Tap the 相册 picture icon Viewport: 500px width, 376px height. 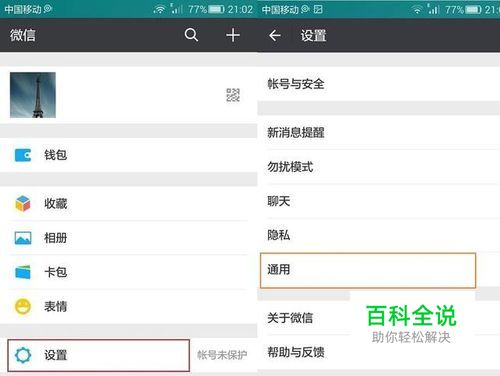[23, 238]
